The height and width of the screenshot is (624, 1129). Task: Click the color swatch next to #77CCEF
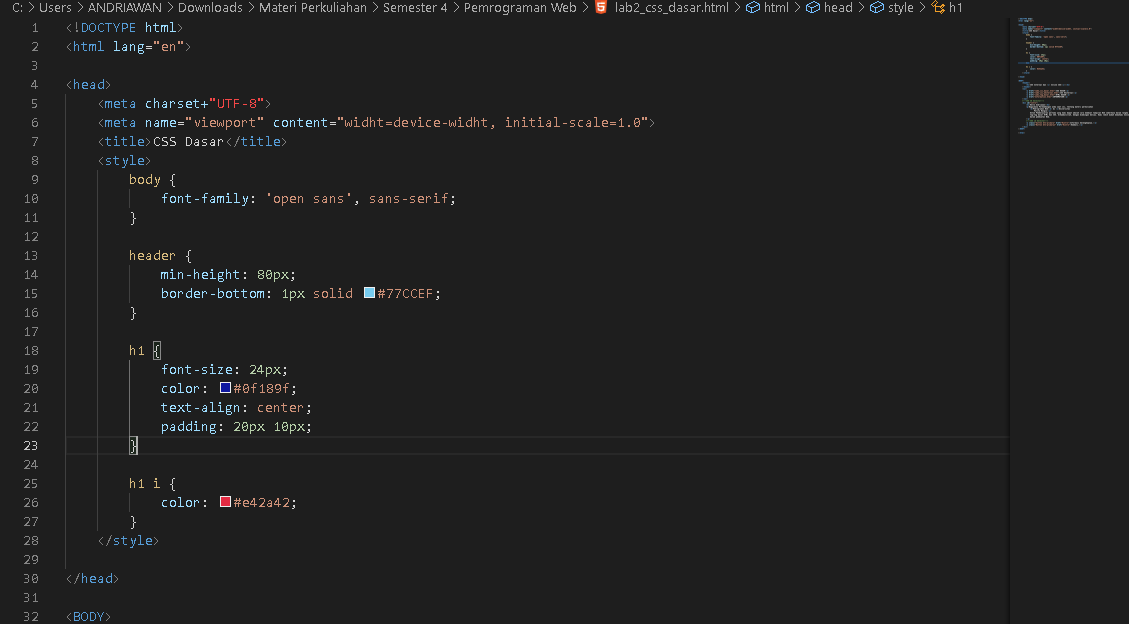click(370, 293)
